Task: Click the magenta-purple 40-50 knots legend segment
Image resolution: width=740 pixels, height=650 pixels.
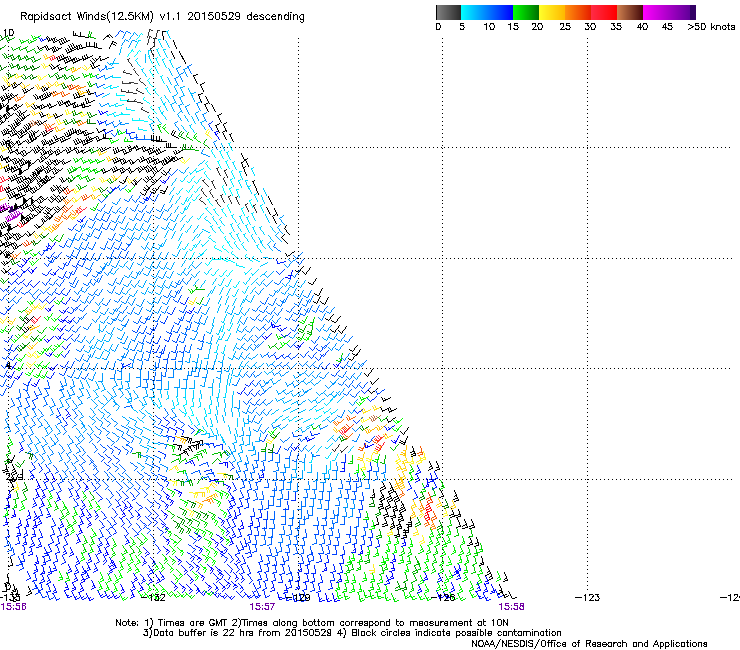Action: pyautogui.click(x=669, y=12)
